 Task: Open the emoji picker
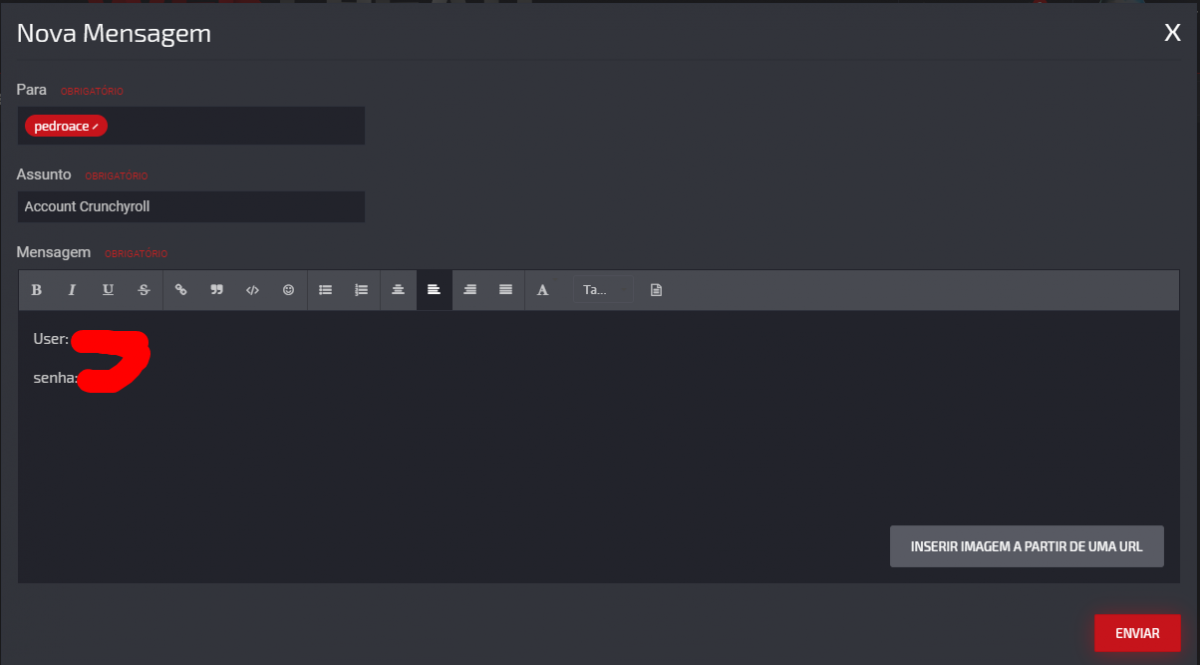click(289, 290)
